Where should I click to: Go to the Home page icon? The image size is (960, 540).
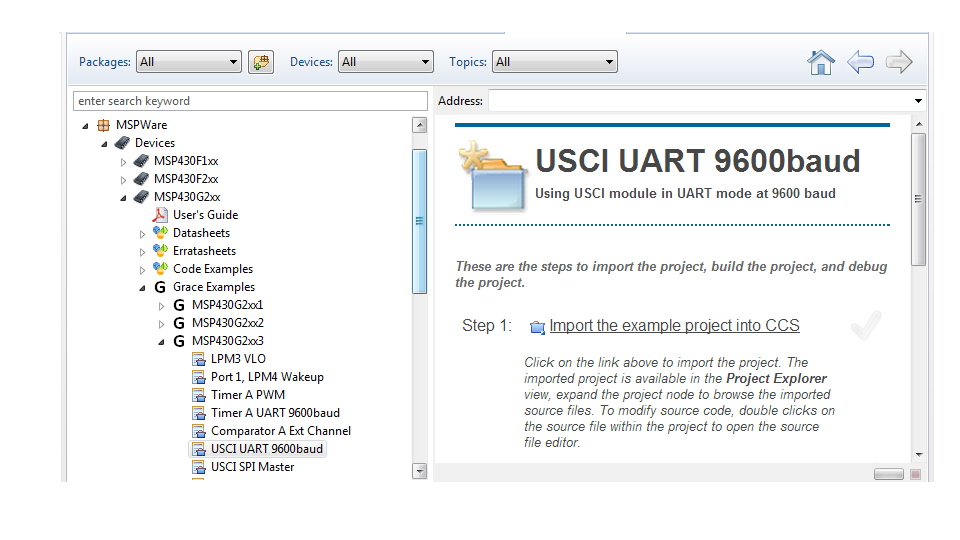[x=821, y=62]
